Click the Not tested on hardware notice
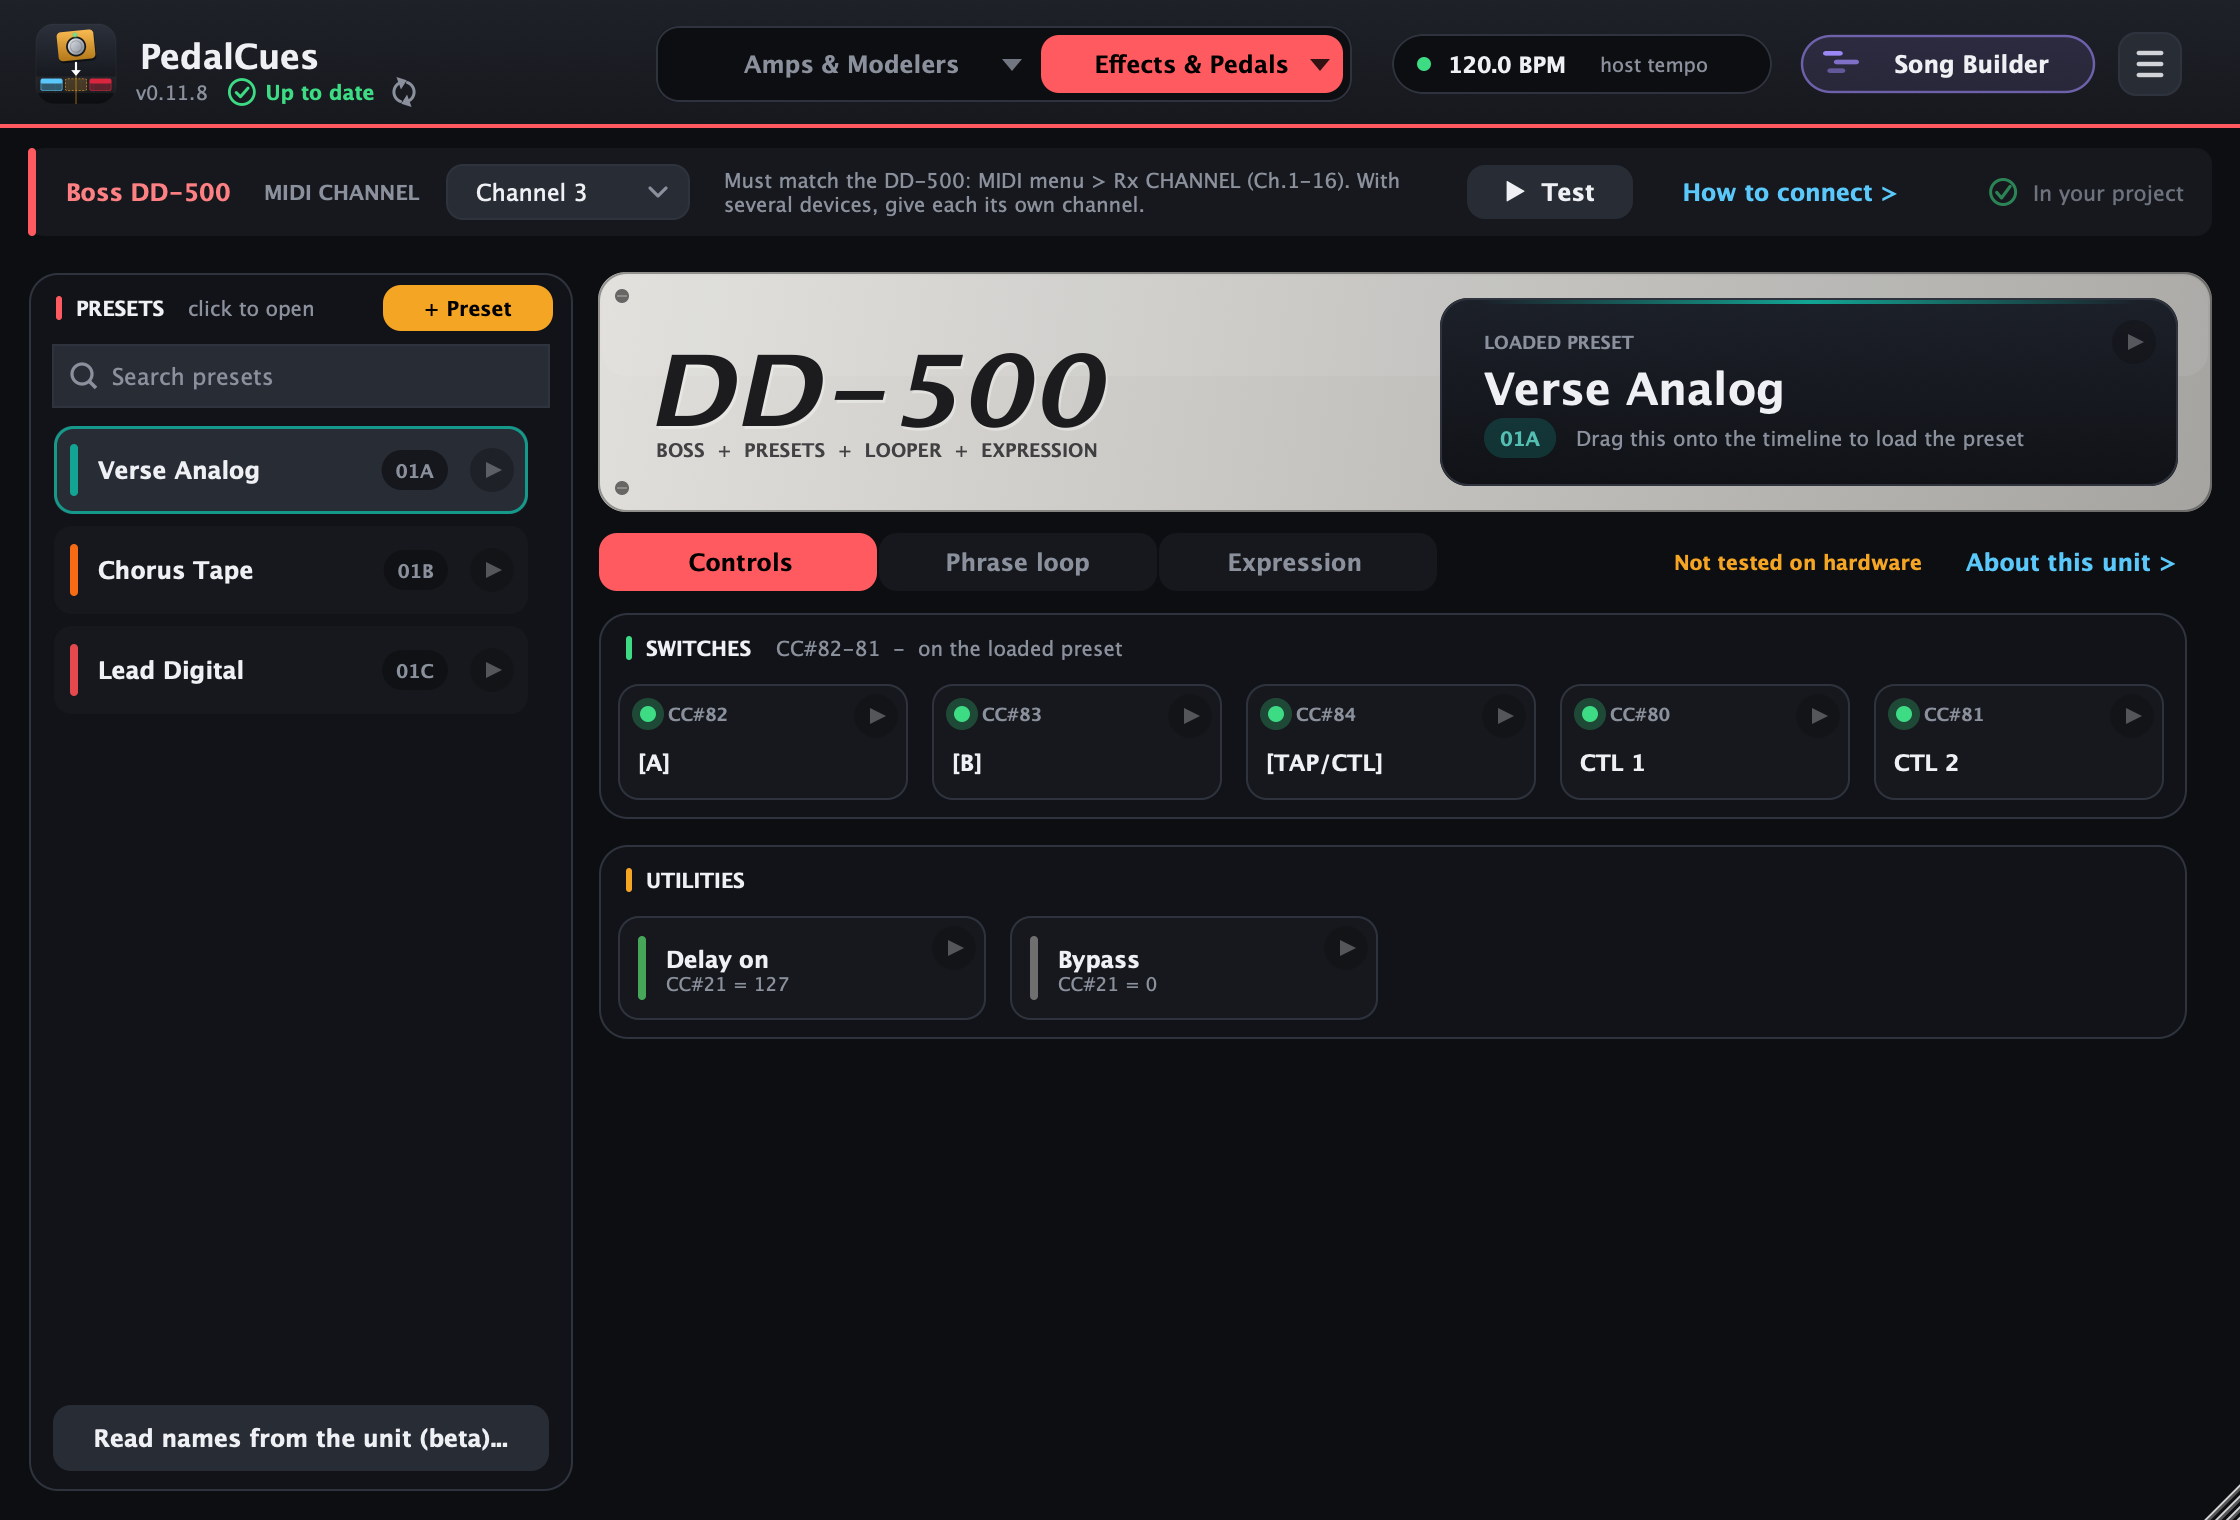The width and height of the screenshot is (2240, 1520). click(1797, 562)
